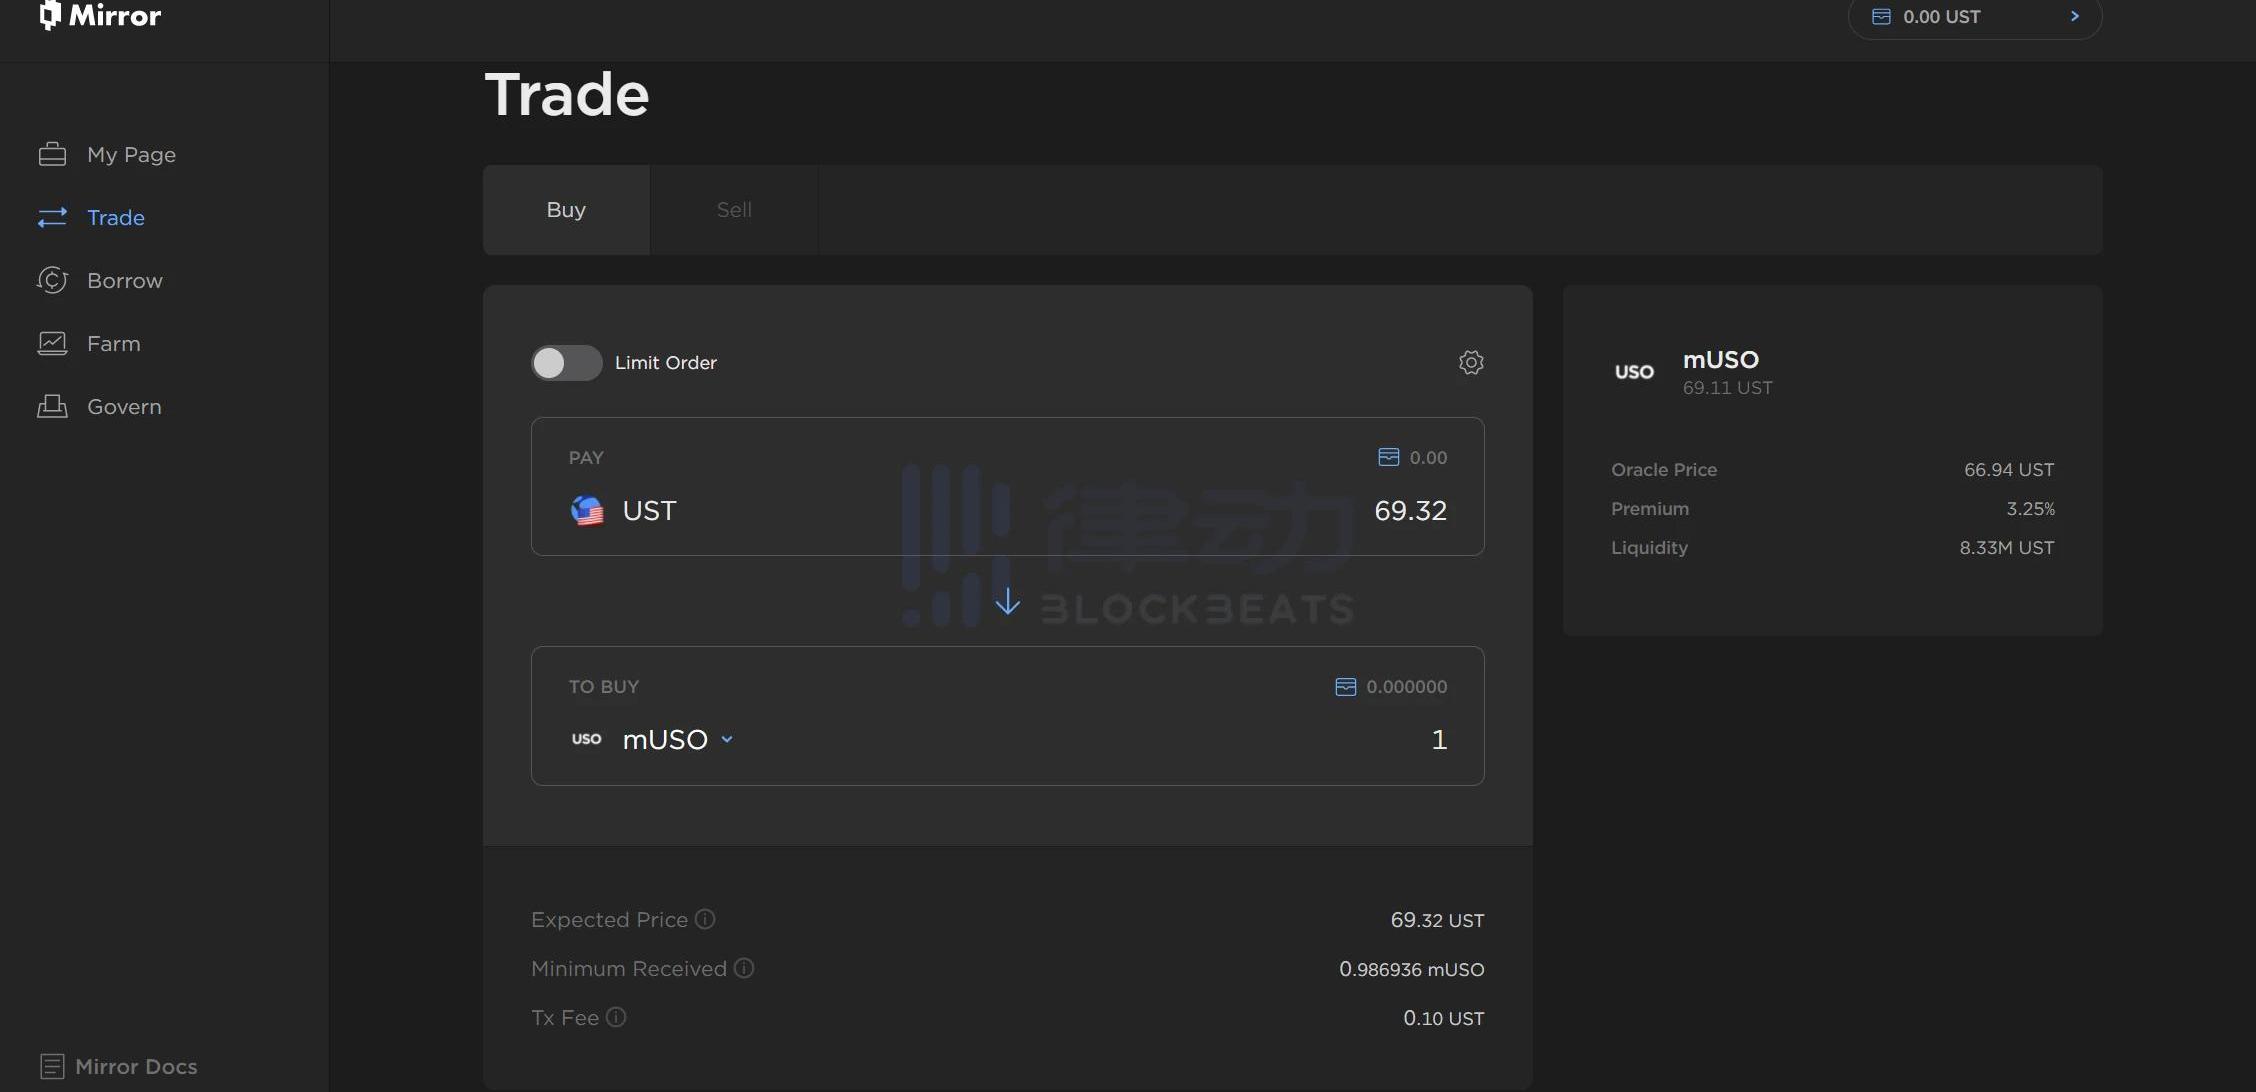
Task: Click the swap direction down arrow
Action: (x=1008, y=600)
